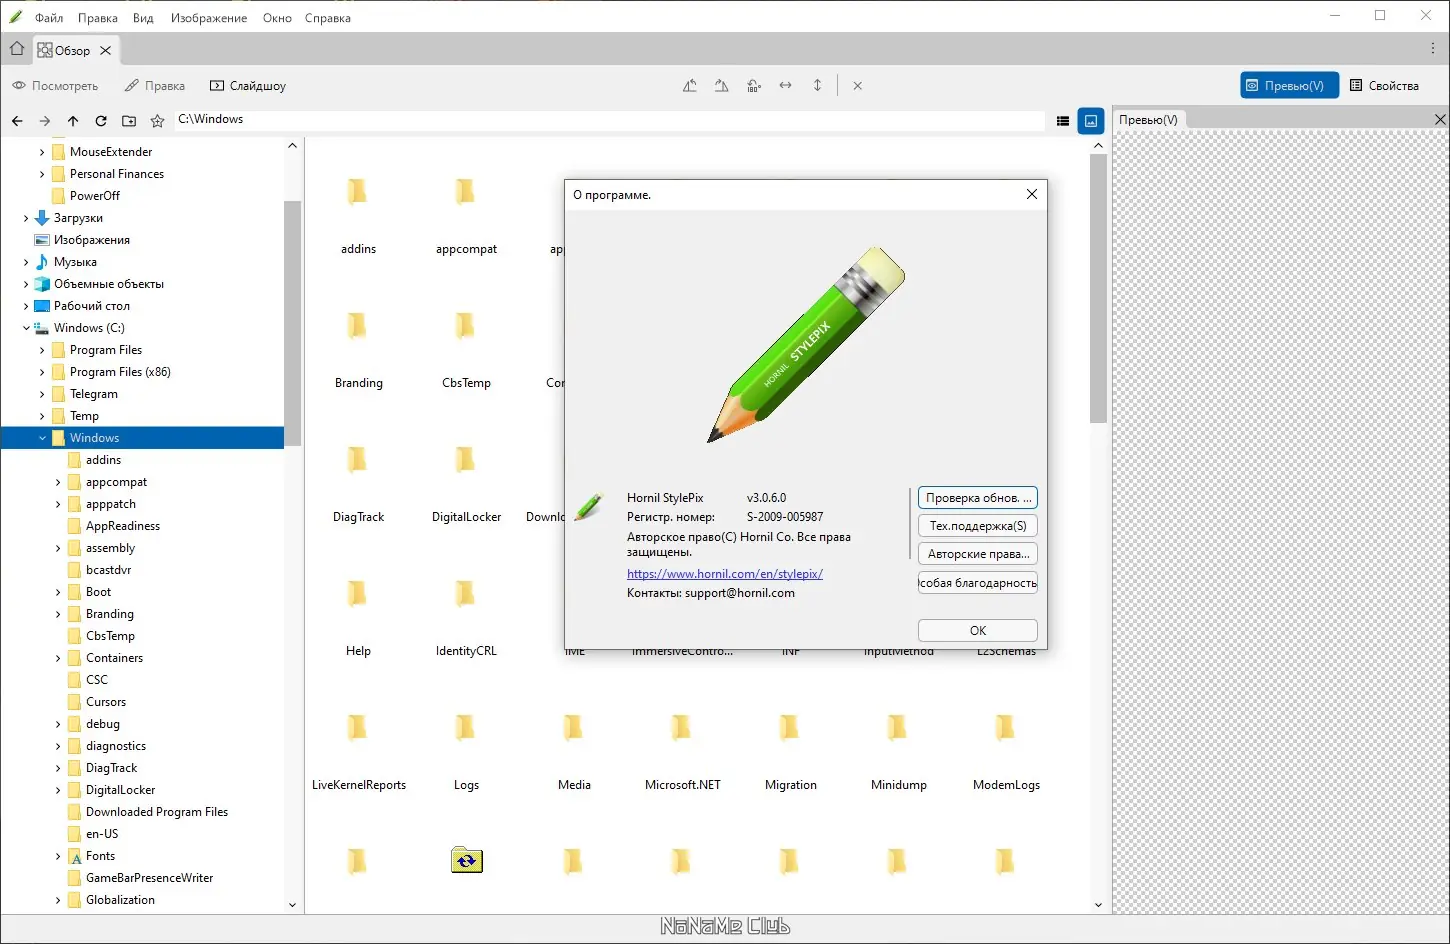Go up one folder level
The height and width of the screenshot is (944, 1450).
click(x=73, y=121)
